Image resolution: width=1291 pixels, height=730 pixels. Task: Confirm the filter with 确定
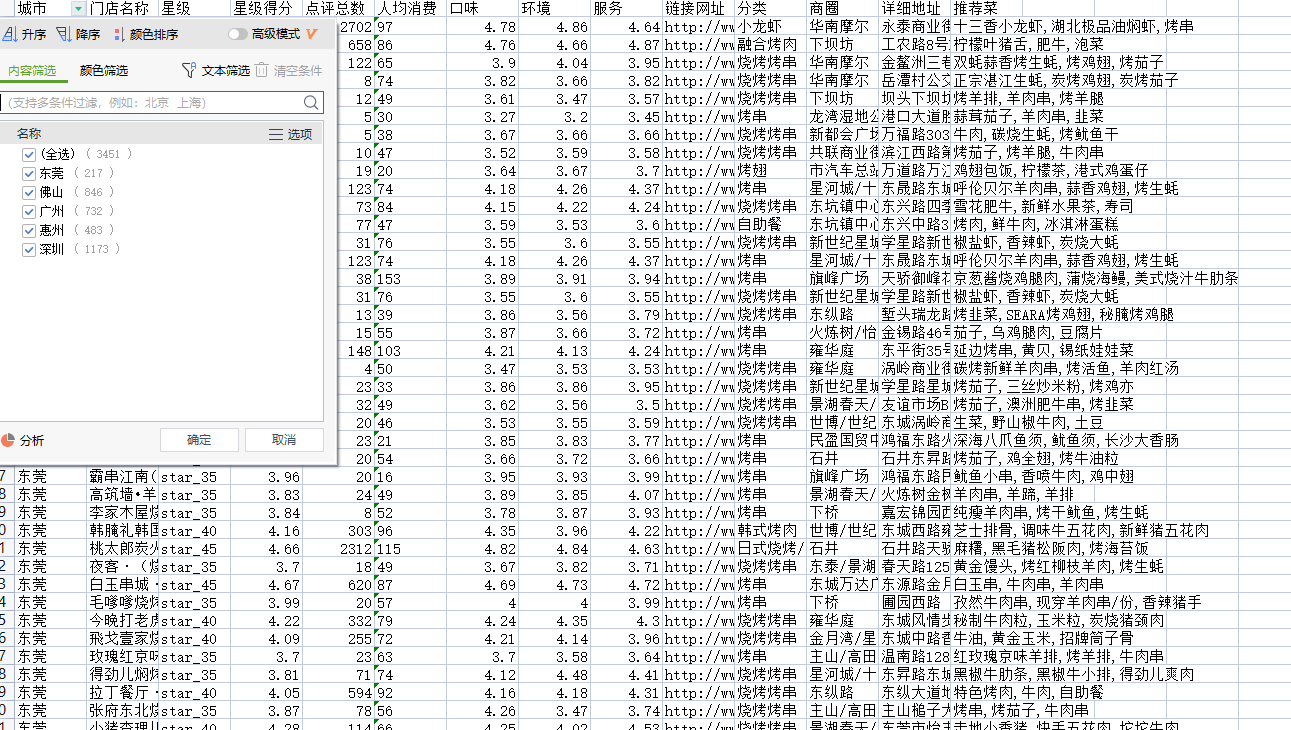click(x=199, y=440)
